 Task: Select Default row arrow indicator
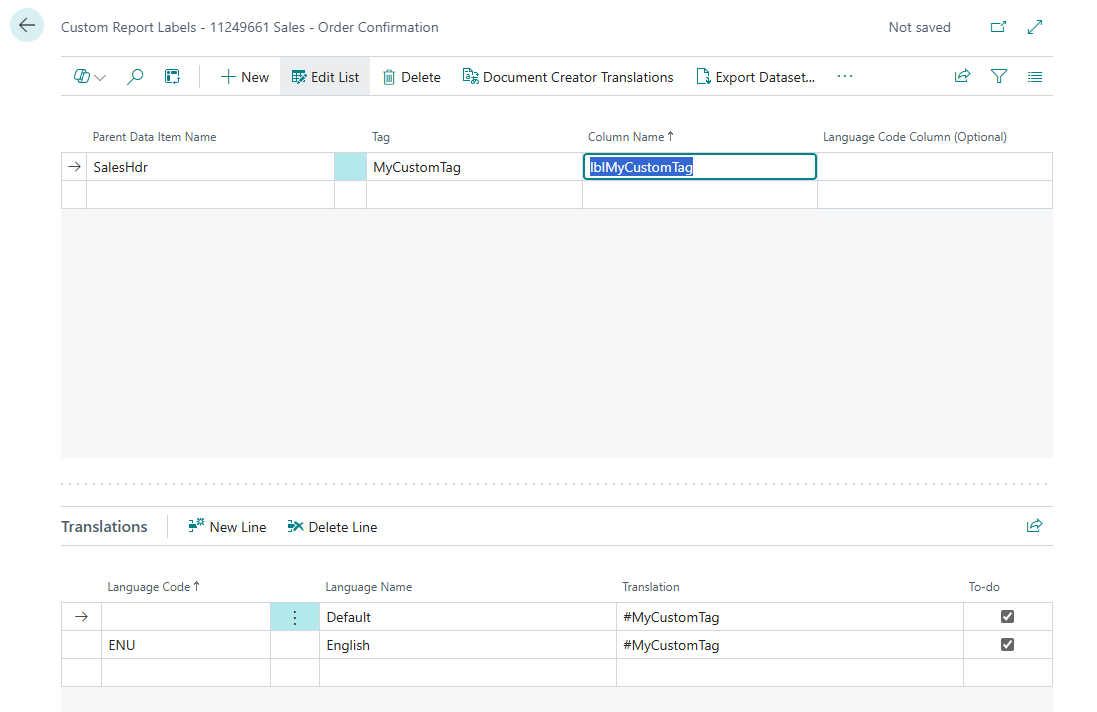pyautogui.click(x=81, y=617)
